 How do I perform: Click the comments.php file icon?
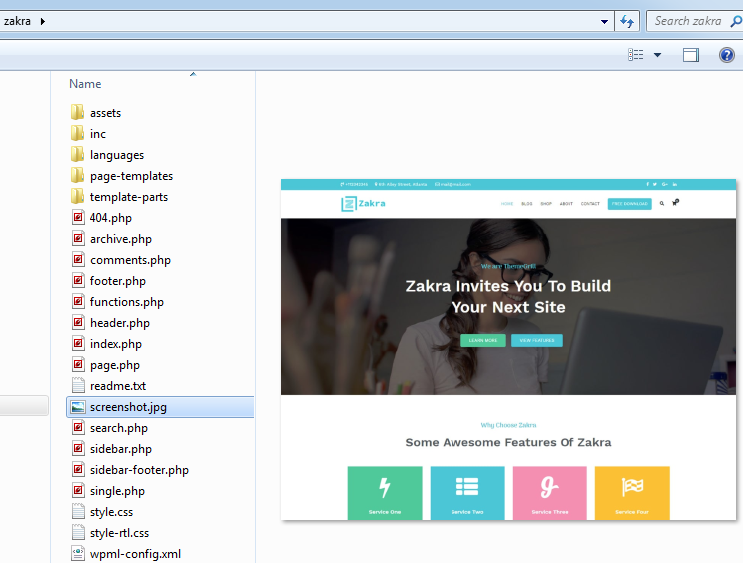pyautogui.click(x=78, y=260)
